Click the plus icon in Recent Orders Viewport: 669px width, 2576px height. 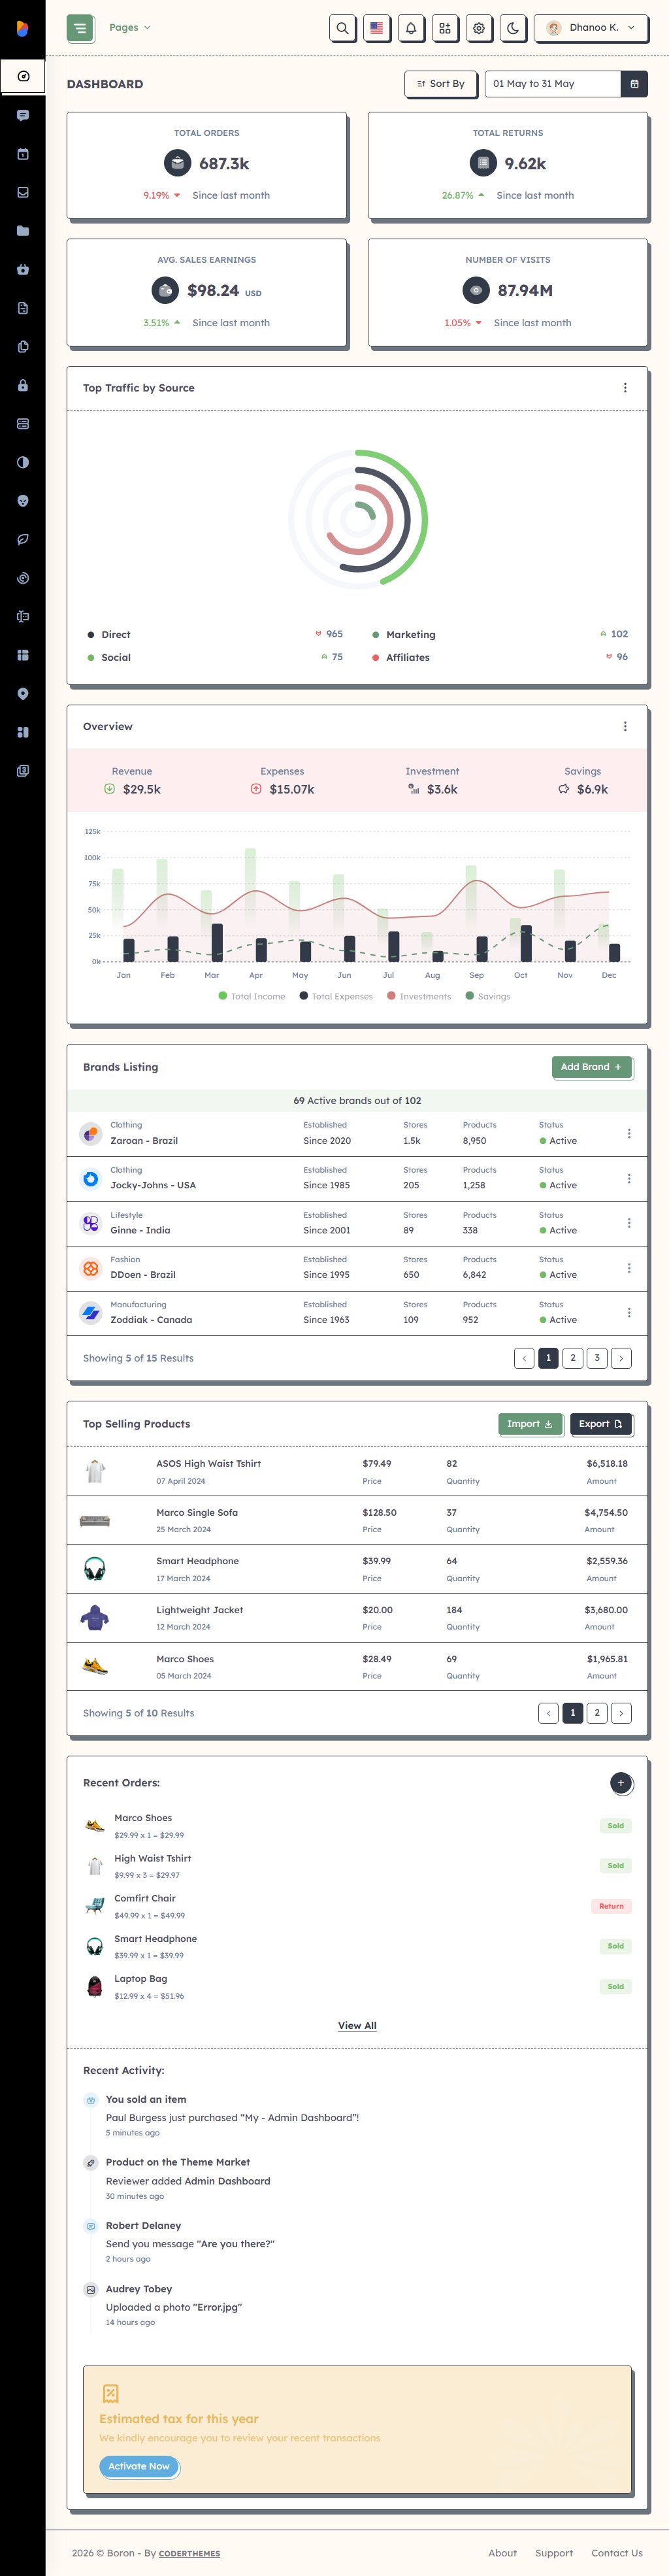(621, 1783)
